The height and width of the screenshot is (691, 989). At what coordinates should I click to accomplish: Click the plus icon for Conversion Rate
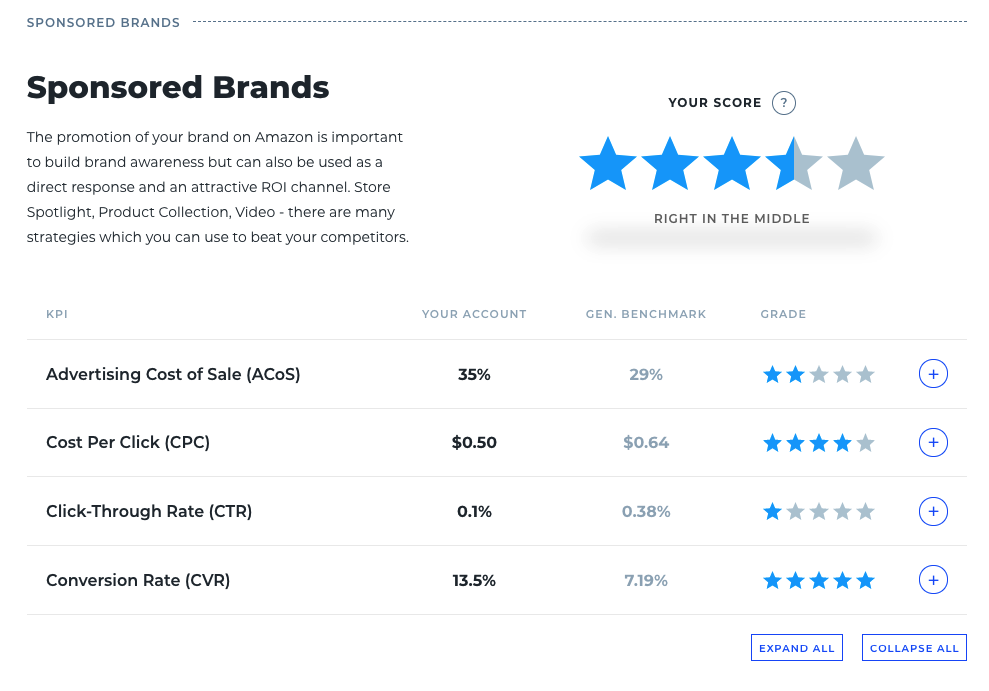point(933,579)
